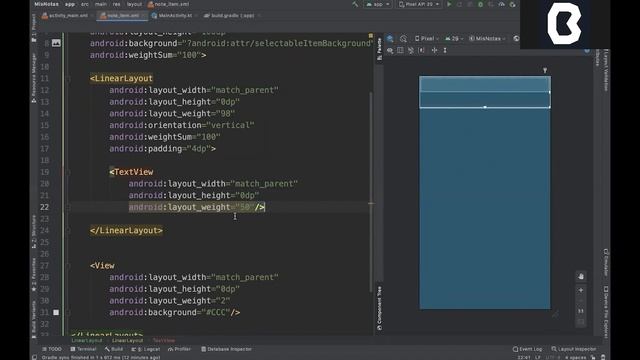Open the Event Log
The width and height of the screenshot is (640, 360).
point(528,349)
